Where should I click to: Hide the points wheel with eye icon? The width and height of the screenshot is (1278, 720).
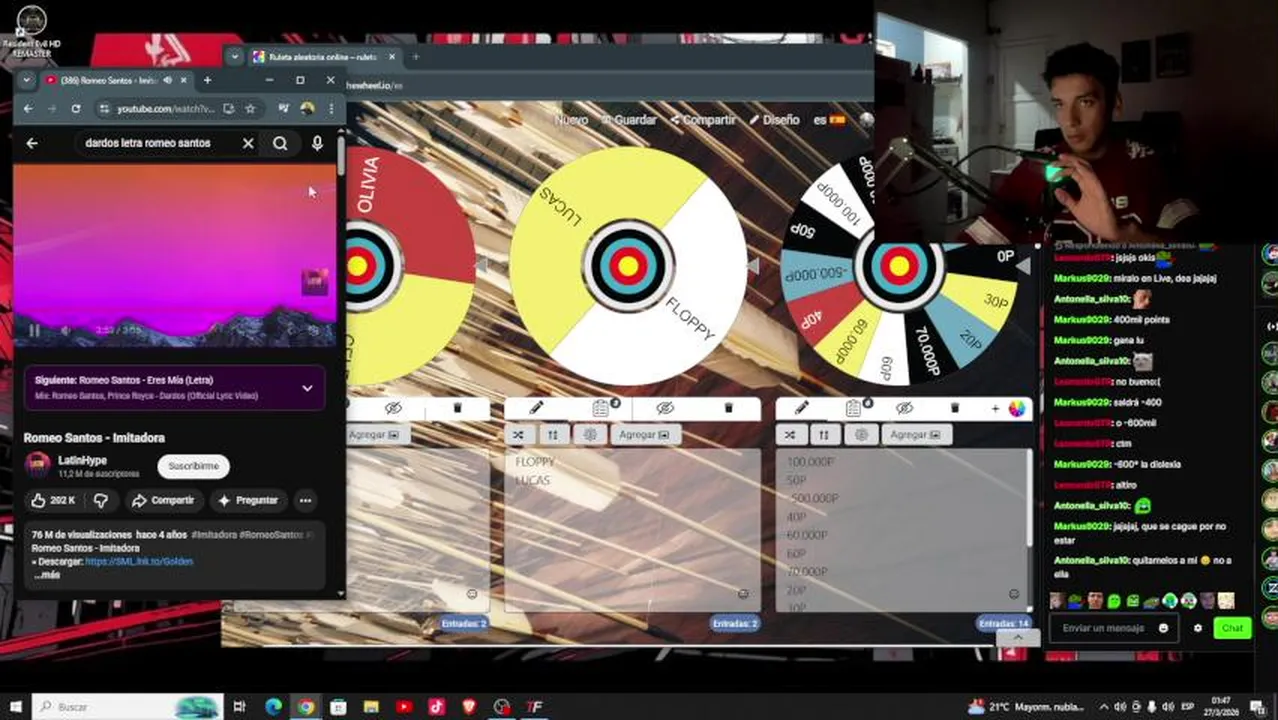tap(904, 408)
